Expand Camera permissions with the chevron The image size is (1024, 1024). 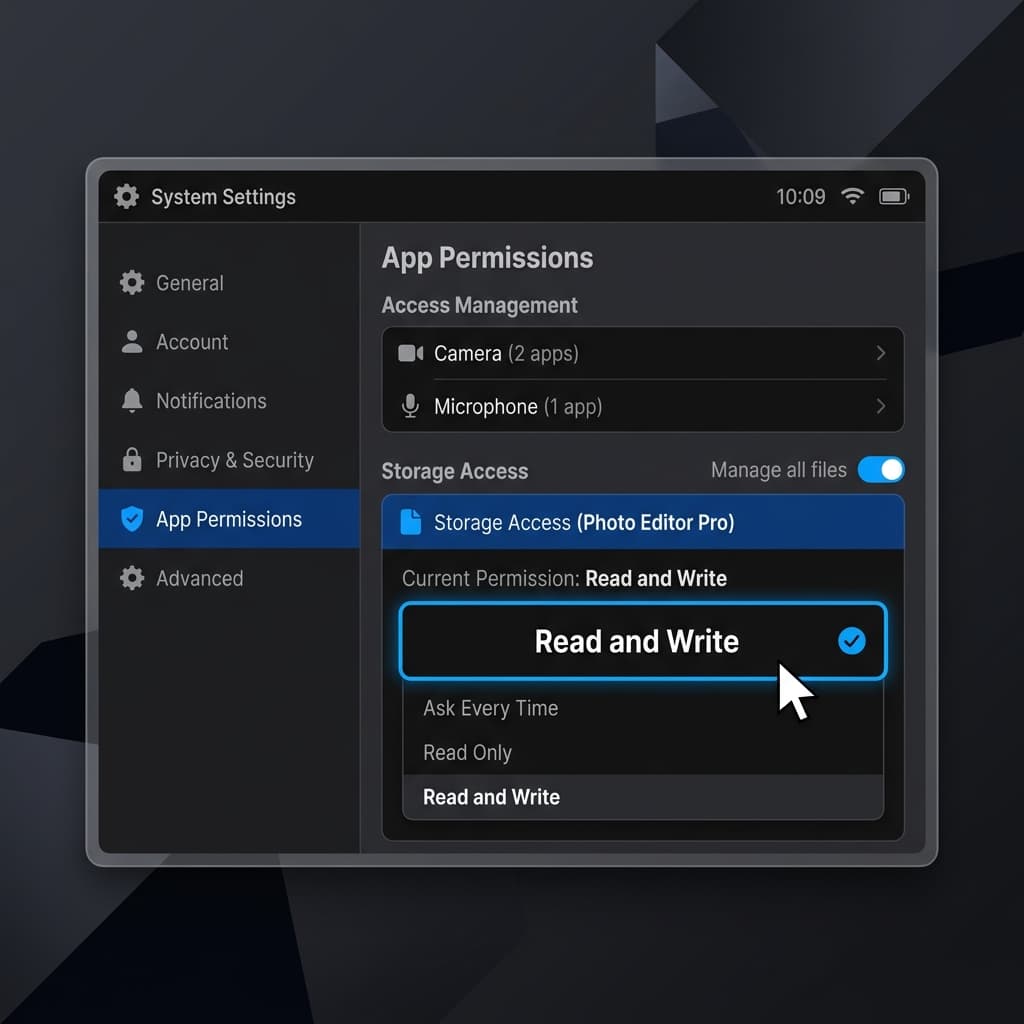[881, 353]
